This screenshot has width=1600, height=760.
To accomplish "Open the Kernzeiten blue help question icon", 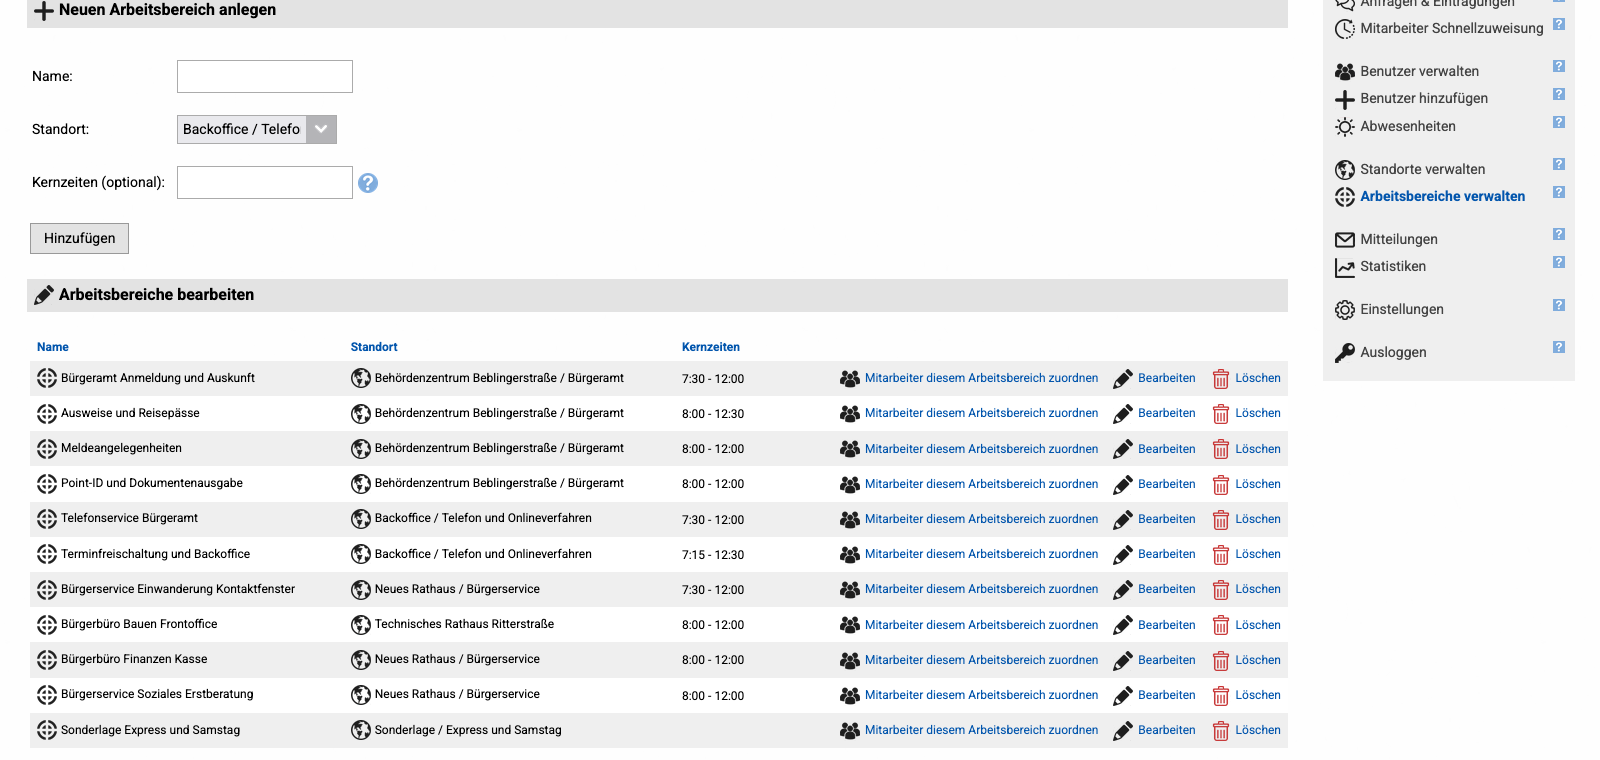I will pos(368,183).
